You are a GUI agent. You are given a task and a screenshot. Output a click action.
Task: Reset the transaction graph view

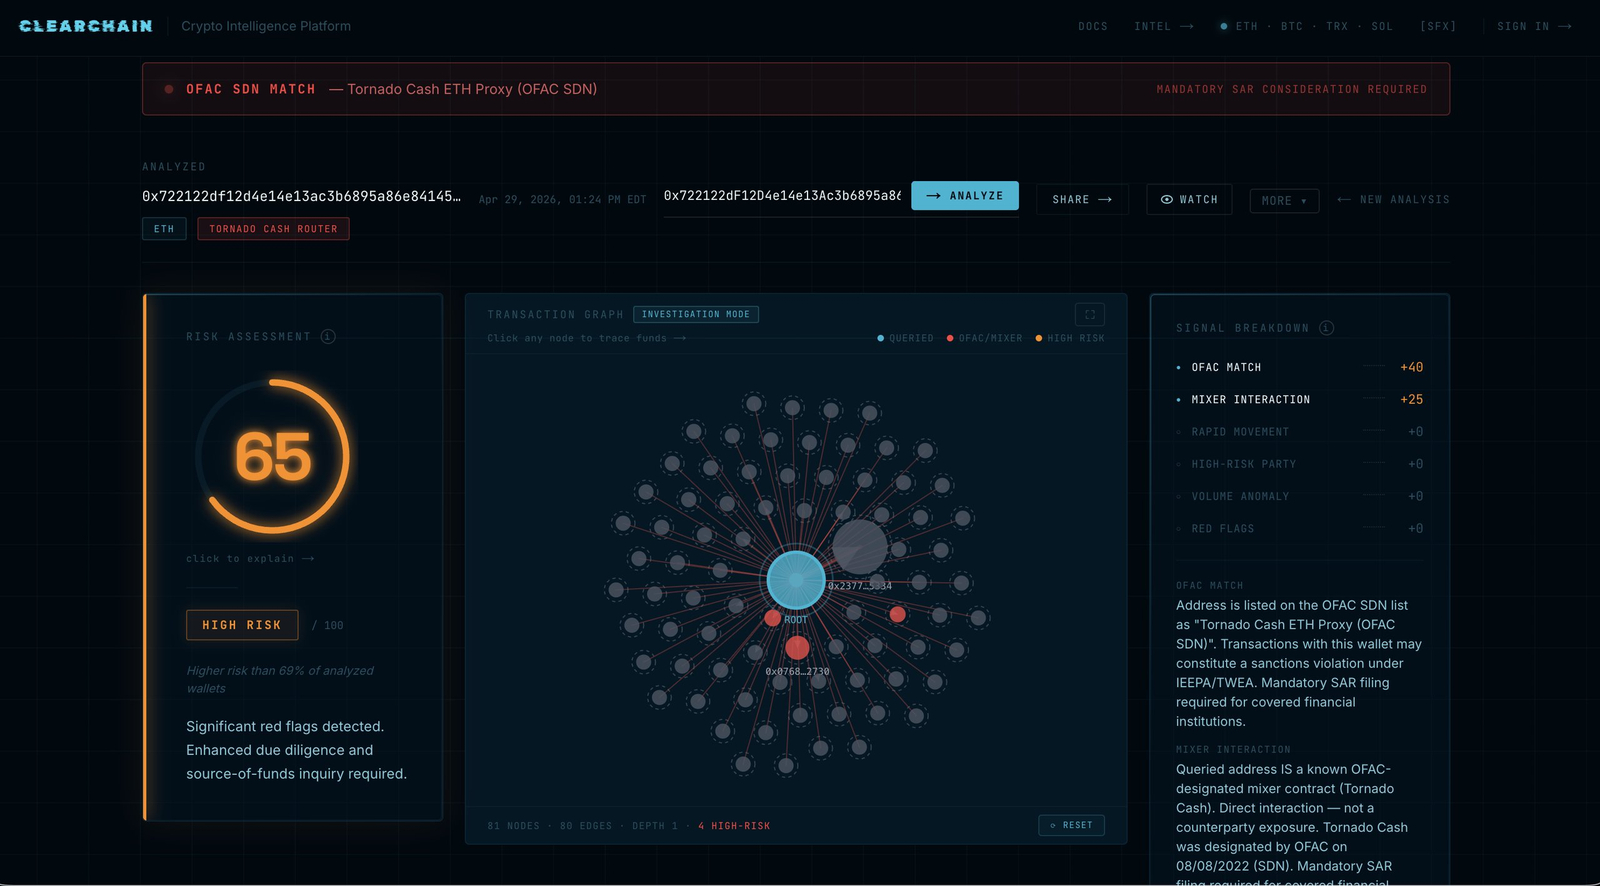tap(1072, 825)
